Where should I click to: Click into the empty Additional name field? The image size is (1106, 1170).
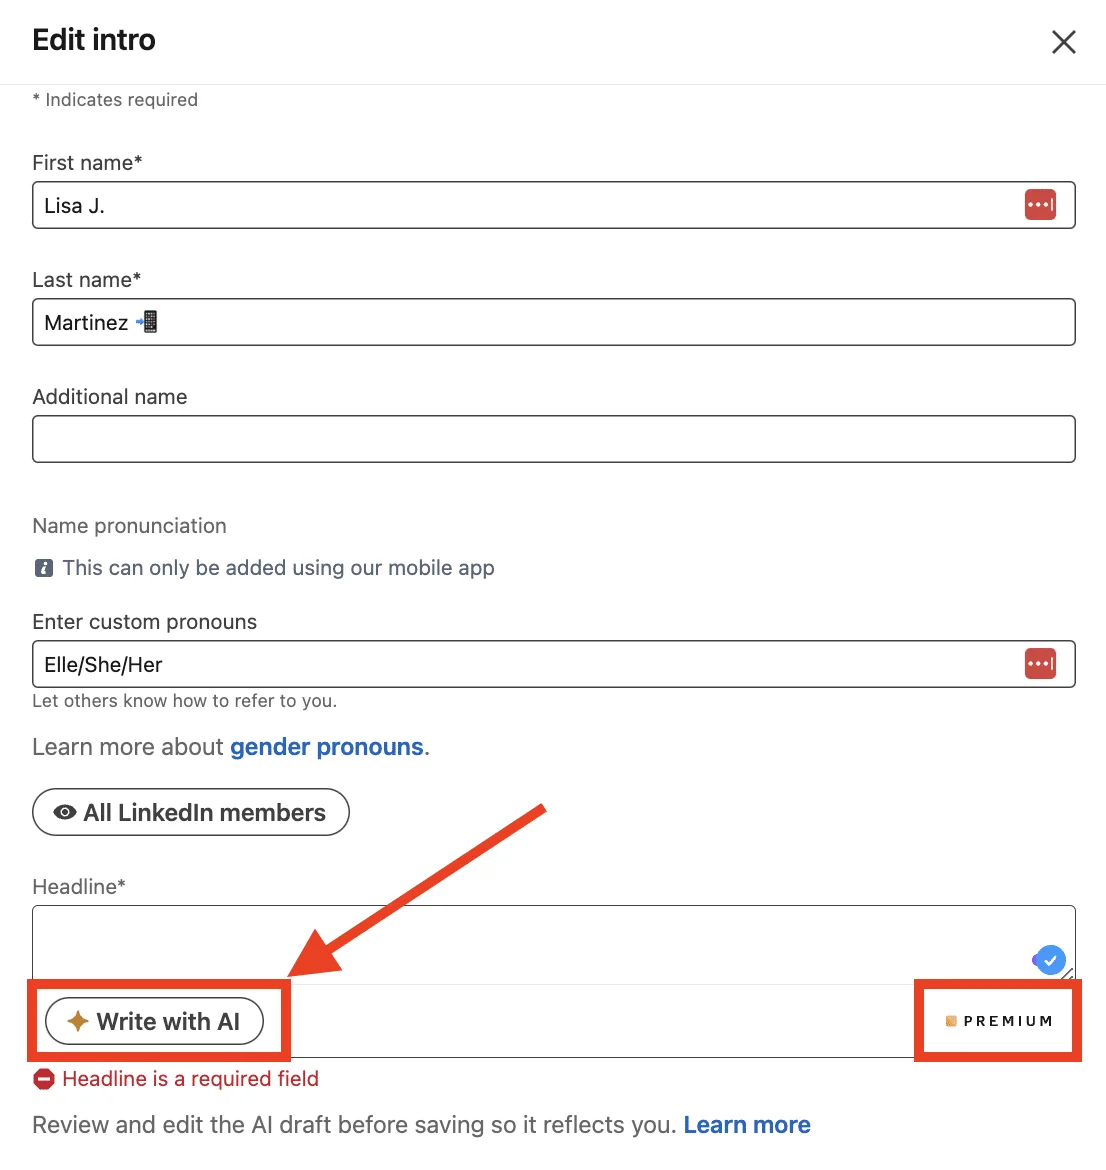[553, 439]
